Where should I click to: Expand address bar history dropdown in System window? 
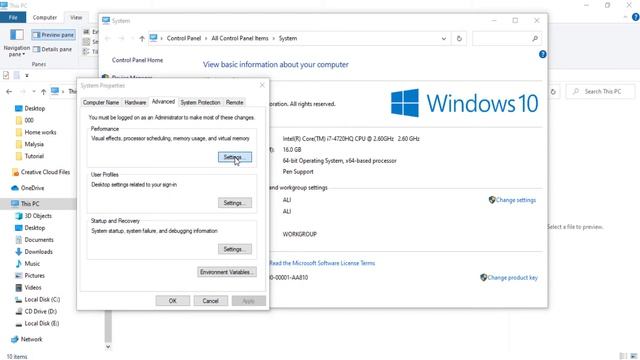tap(444, 39)
